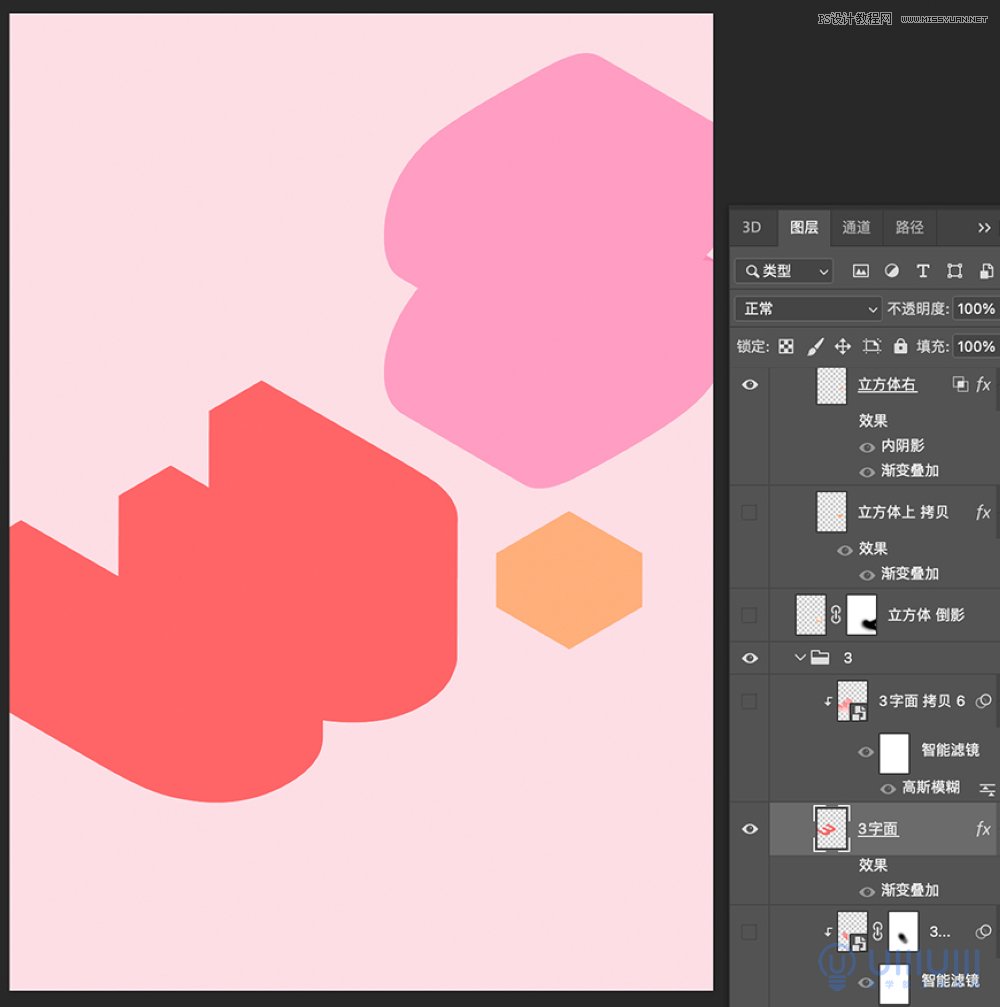Click the 立方体右 layer name
This screenshot has width=1000, height=1007.
[x=887, y=385]
